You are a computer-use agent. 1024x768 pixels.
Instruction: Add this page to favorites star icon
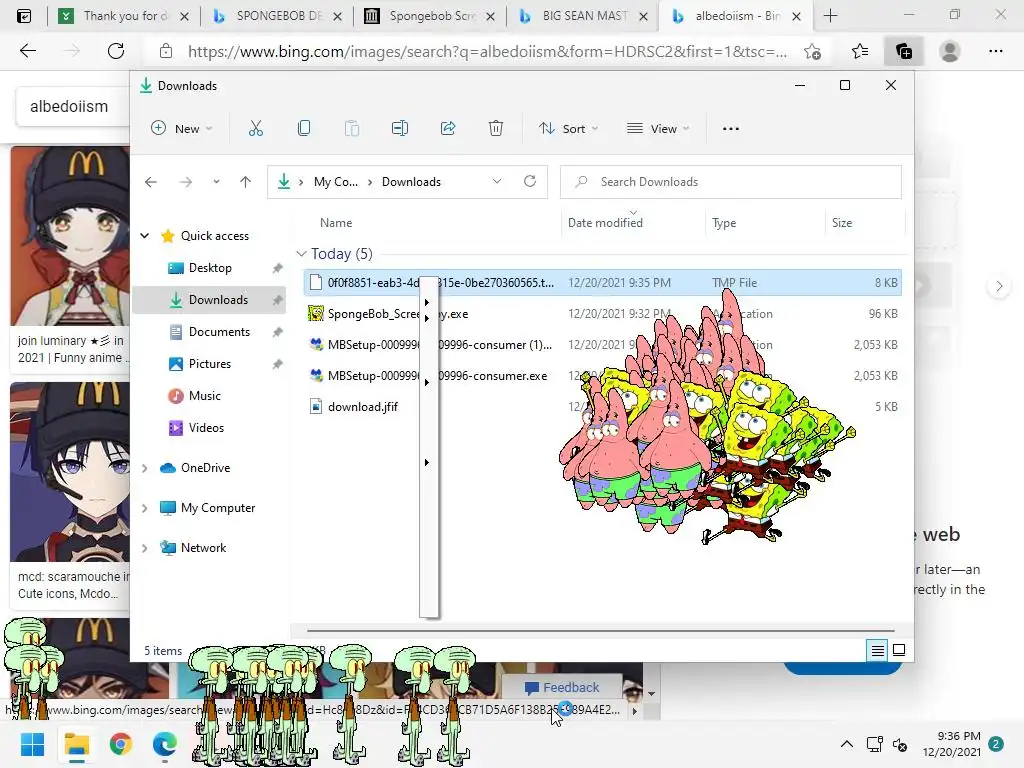812,52
